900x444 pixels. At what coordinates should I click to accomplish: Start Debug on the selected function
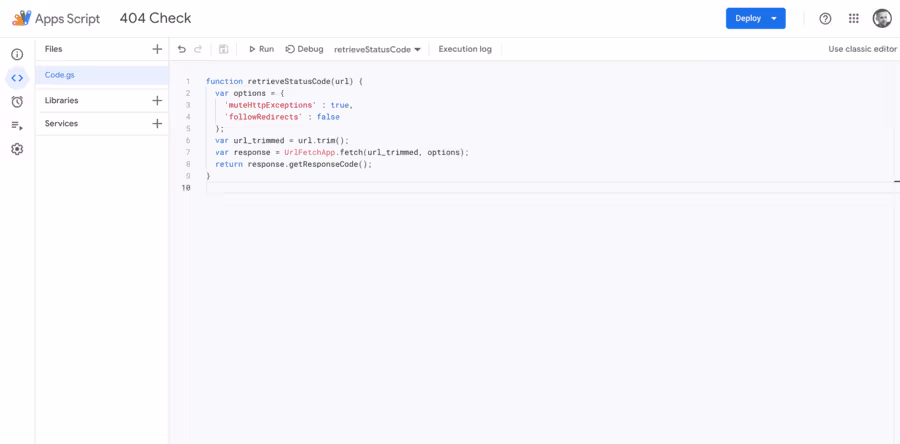tap(305, 49)
